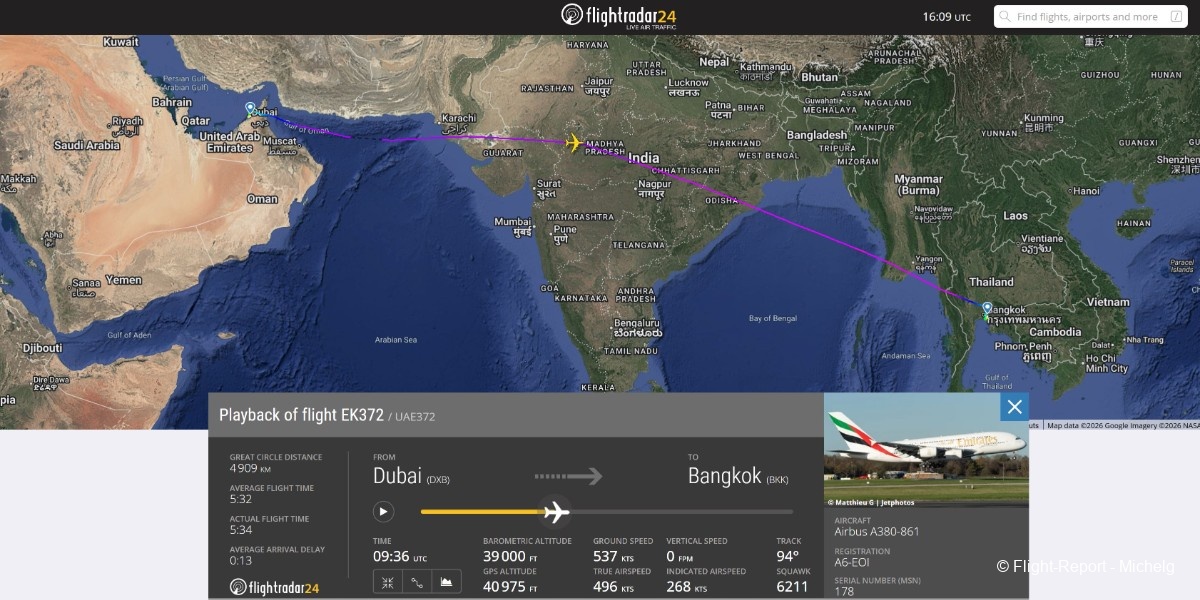Toggle the route line icon
This screenshot has width=1200, height=600.
click(x=417, y=582)
